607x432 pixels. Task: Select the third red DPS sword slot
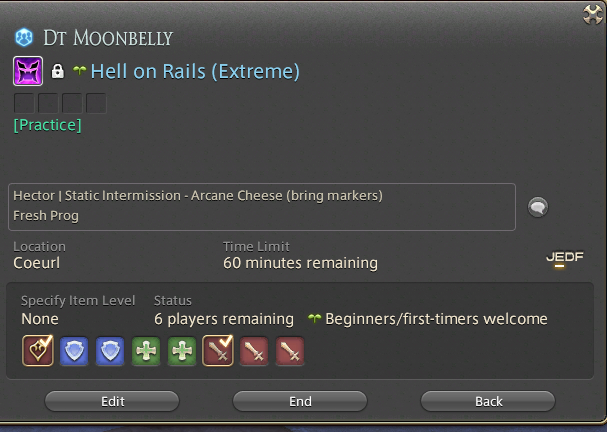point(254,351)
